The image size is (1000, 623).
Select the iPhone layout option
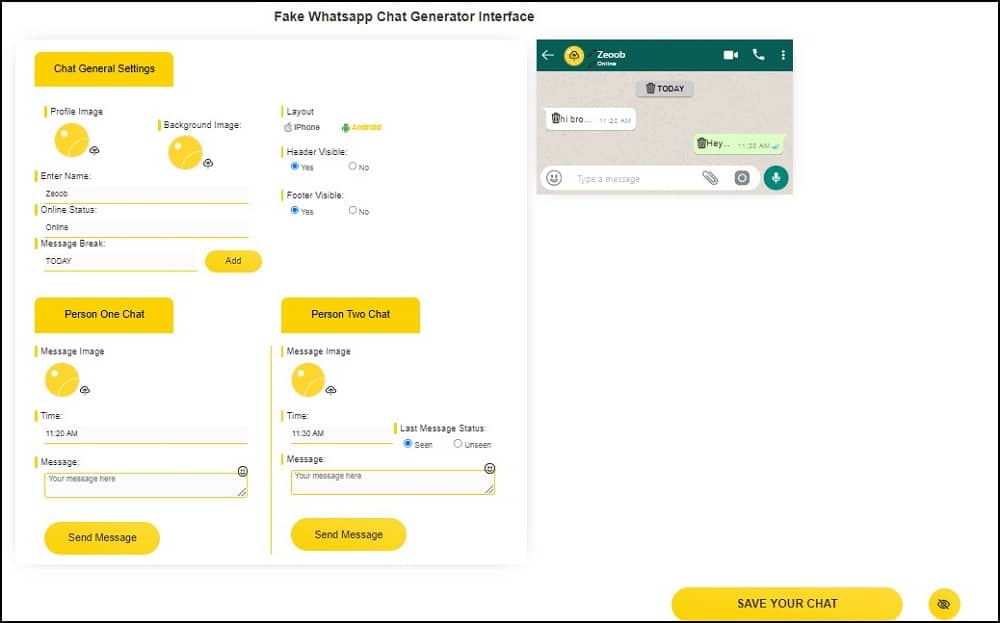(x=302, y=128)
